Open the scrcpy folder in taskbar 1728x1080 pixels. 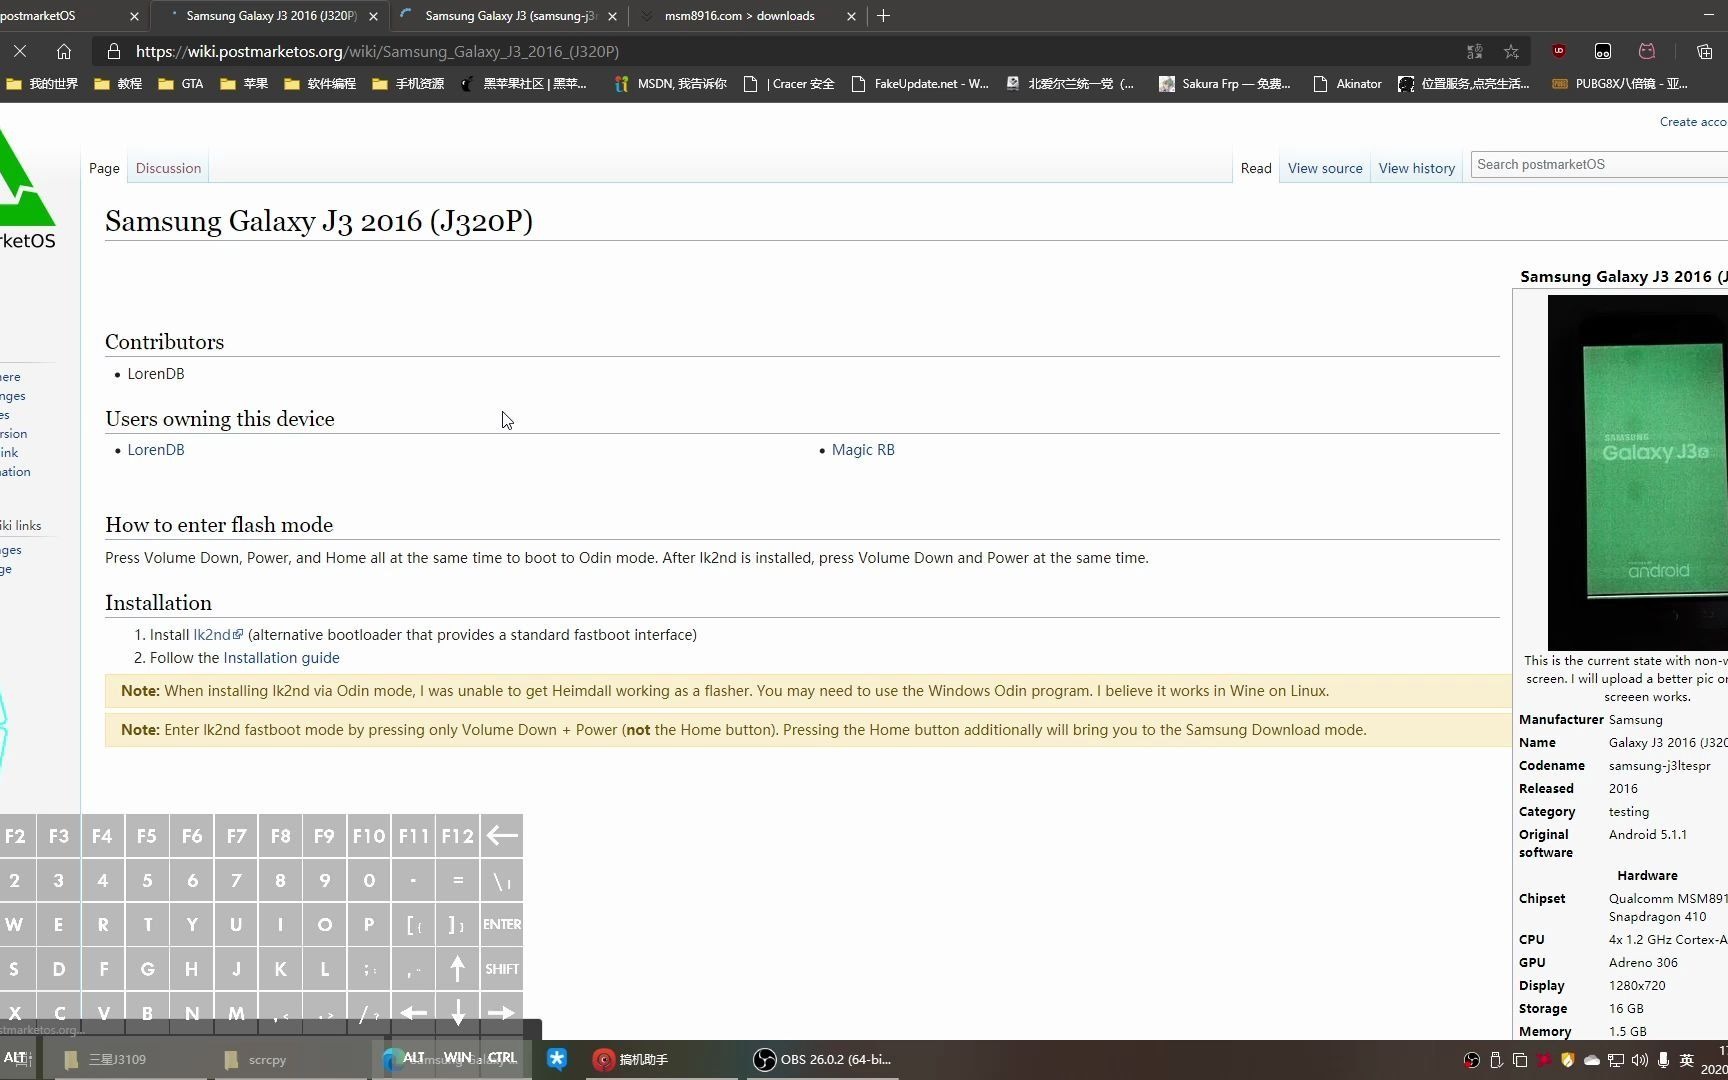[256, 1060]
